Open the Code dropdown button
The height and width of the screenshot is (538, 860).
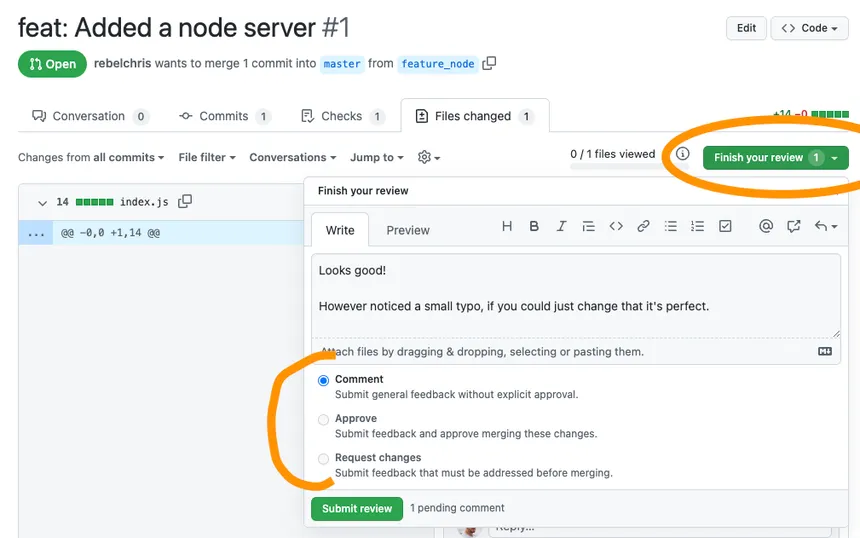pyautogui.click(x=809, y=28)
